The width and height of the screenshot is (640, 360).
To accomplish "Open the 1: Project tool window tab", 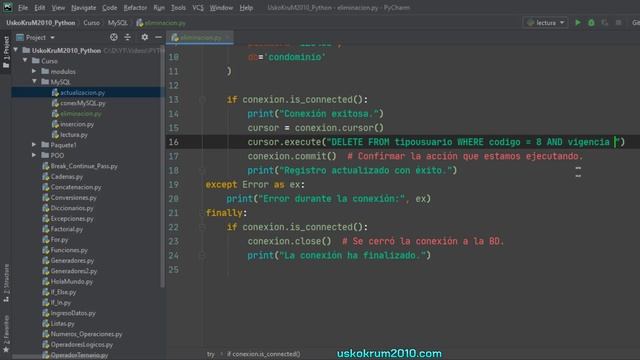I will point(6,52).
